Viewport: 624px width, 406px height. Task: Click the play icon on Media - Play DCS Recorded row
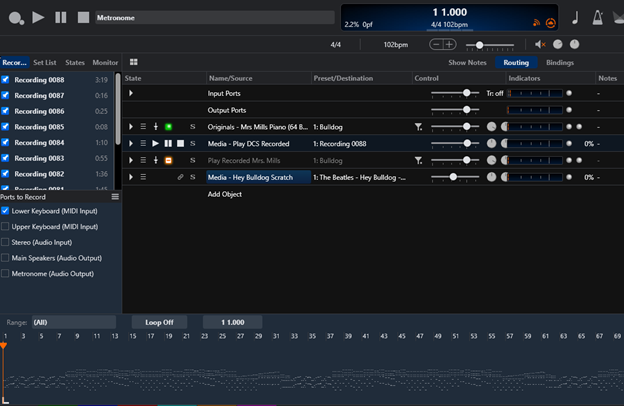click(156, 144)
